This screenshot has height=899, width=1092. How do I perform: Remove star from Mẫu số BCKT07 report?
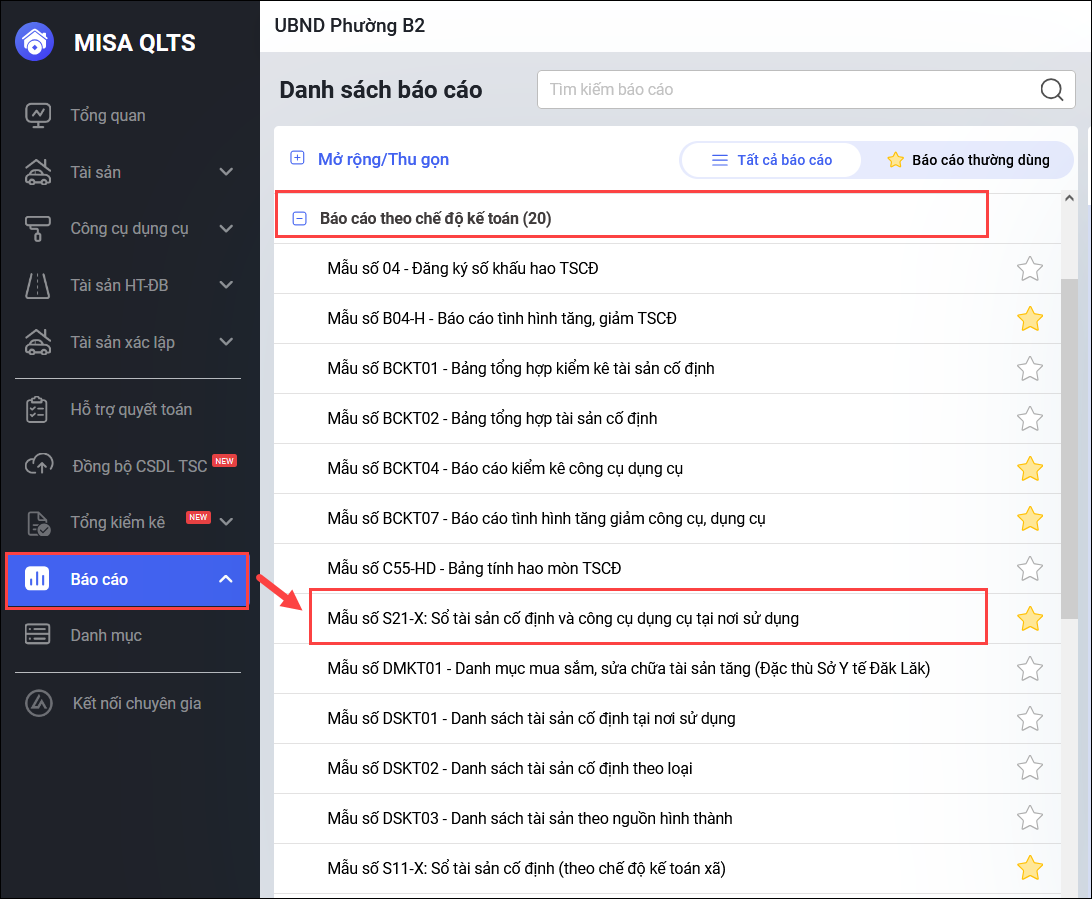(x=1030, y=519)
